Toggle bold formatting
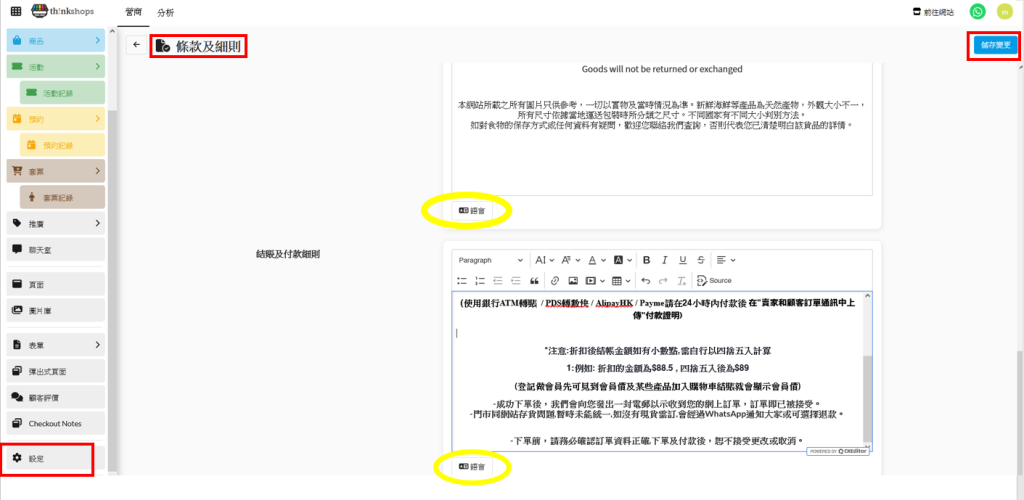The height and width of the screenshot is (500, 1024). point(646,260)
